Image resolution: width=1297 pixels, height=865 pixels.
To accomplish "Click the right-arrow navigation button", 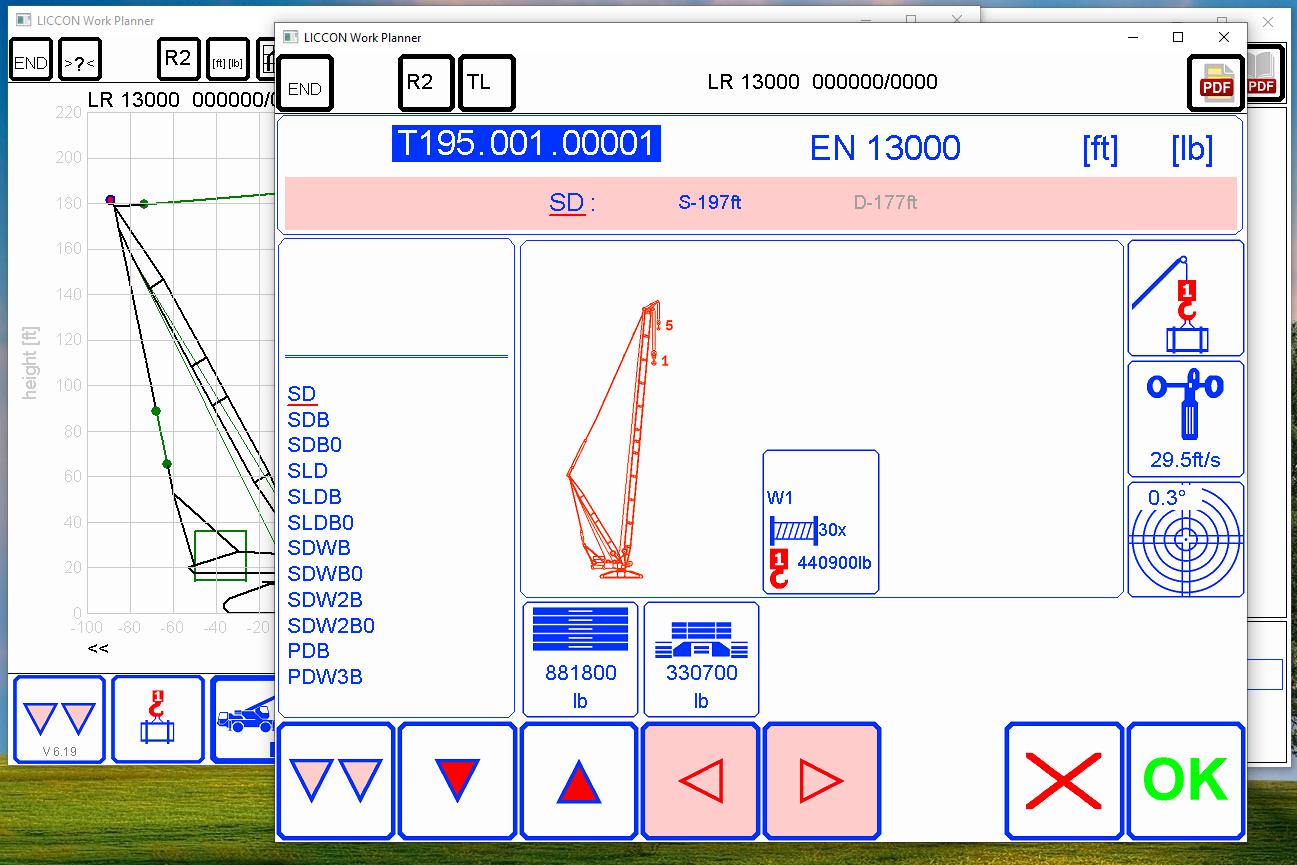I will [822, 780].
